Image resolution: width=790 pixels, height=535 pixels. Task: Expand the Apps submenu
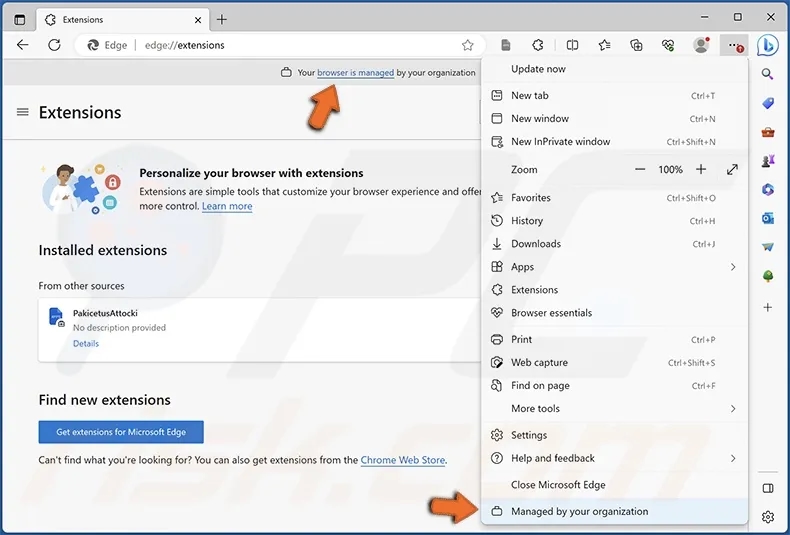732,267
